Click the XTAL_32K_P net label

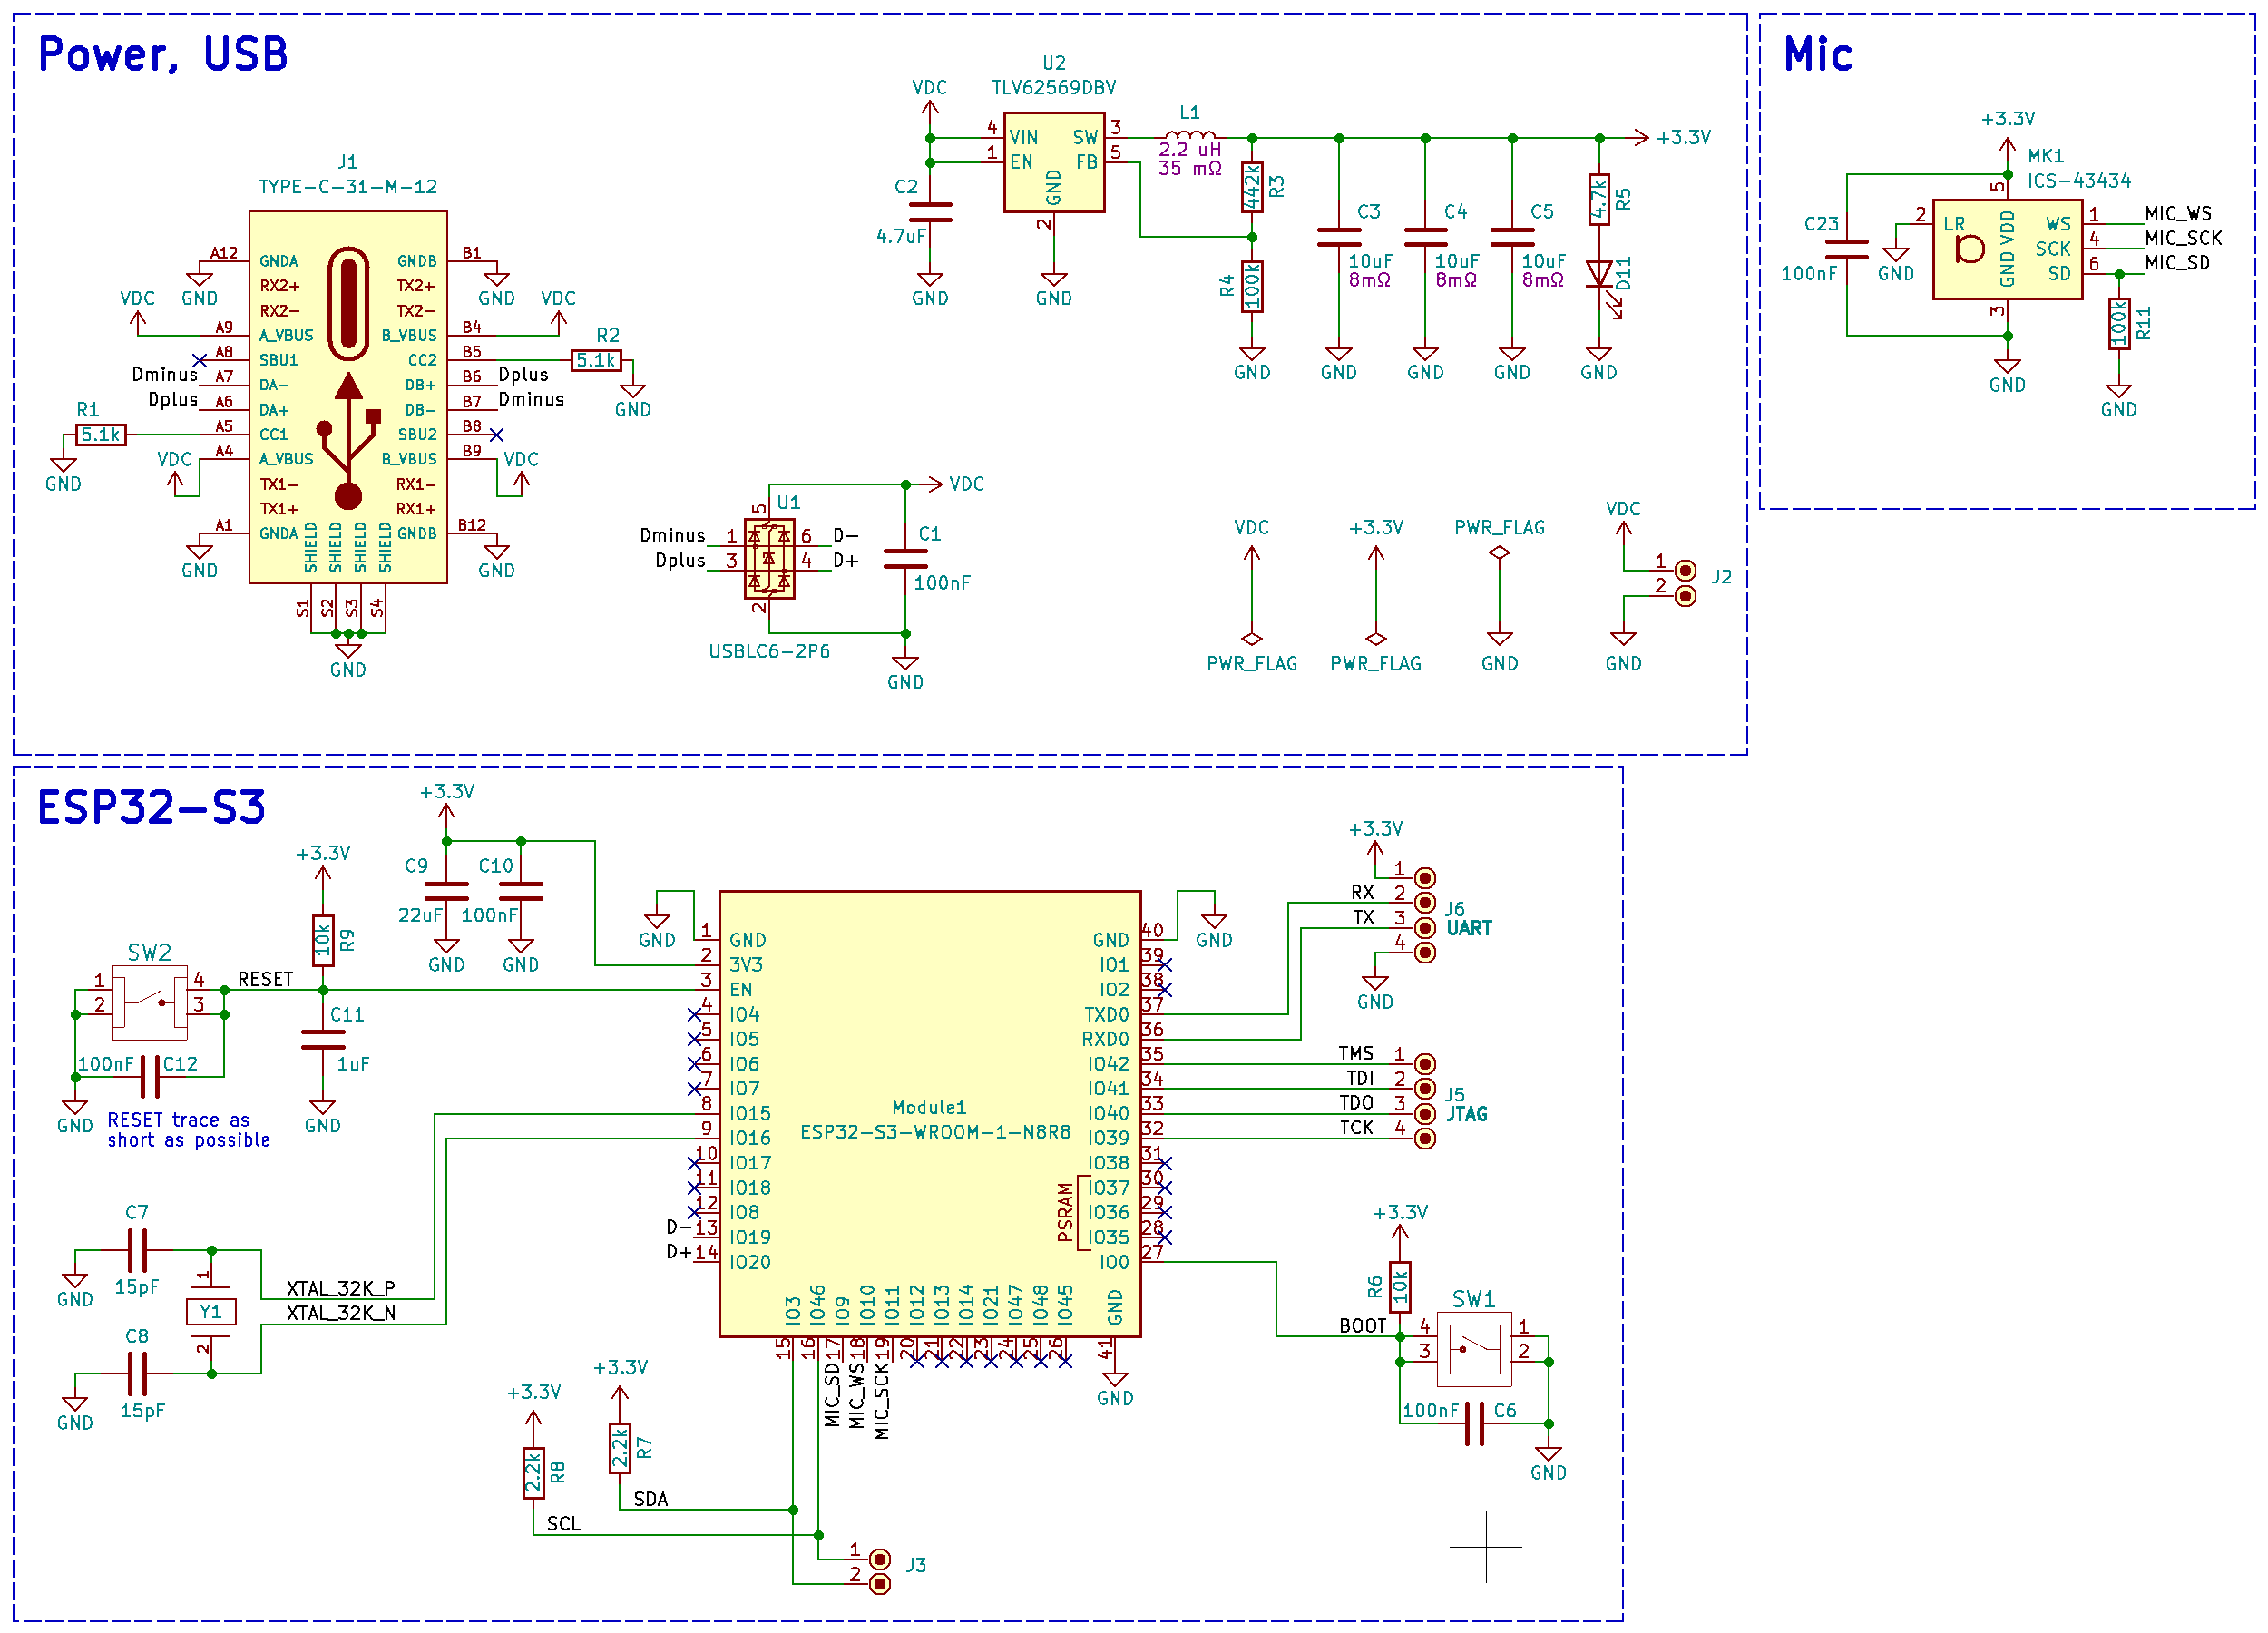[x=341, y=1288]
